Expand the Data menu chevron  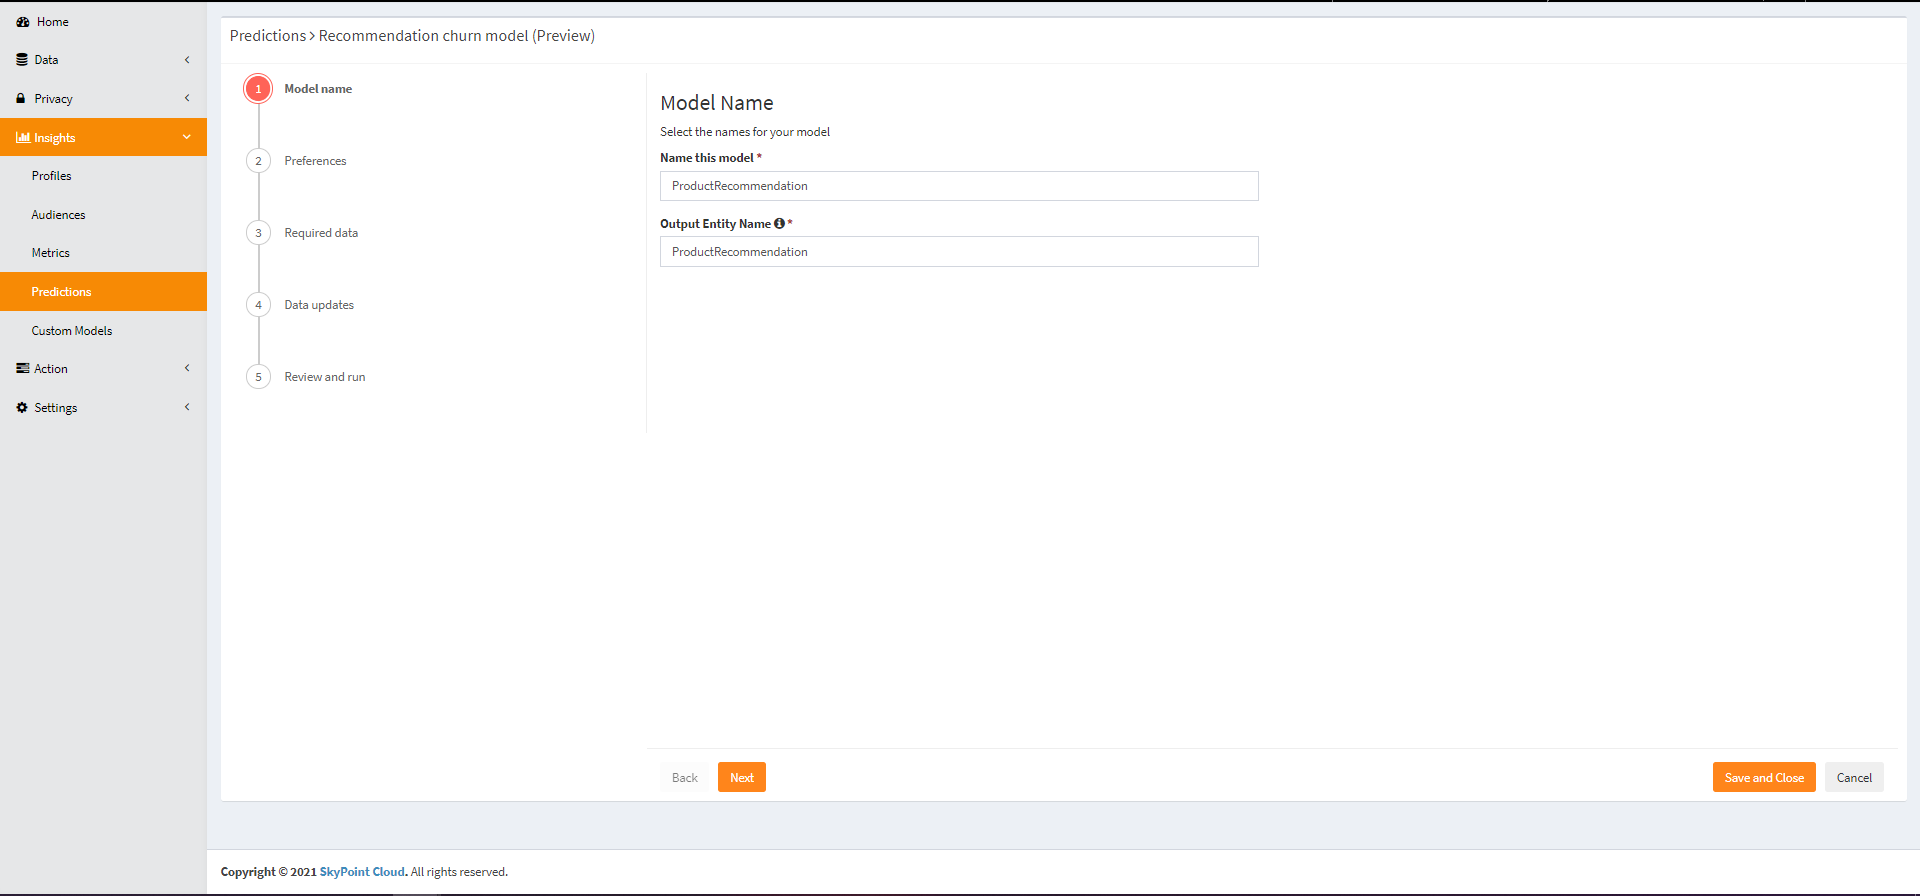(187, 60)
